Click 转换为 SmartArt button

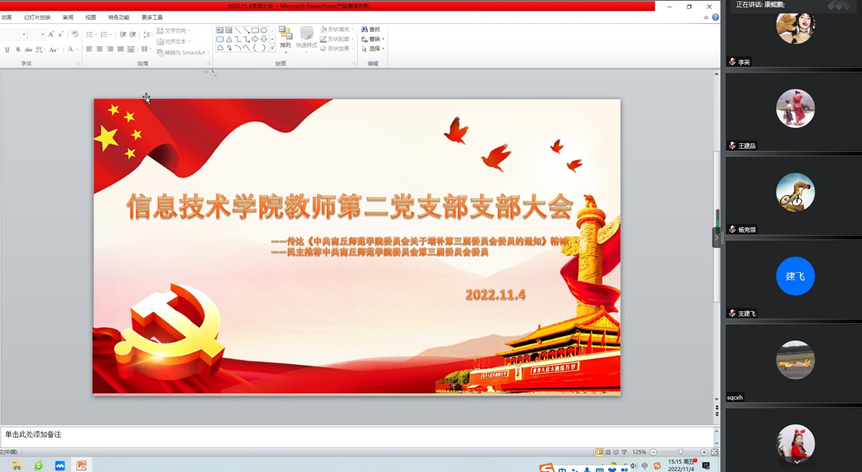[184, 52]
